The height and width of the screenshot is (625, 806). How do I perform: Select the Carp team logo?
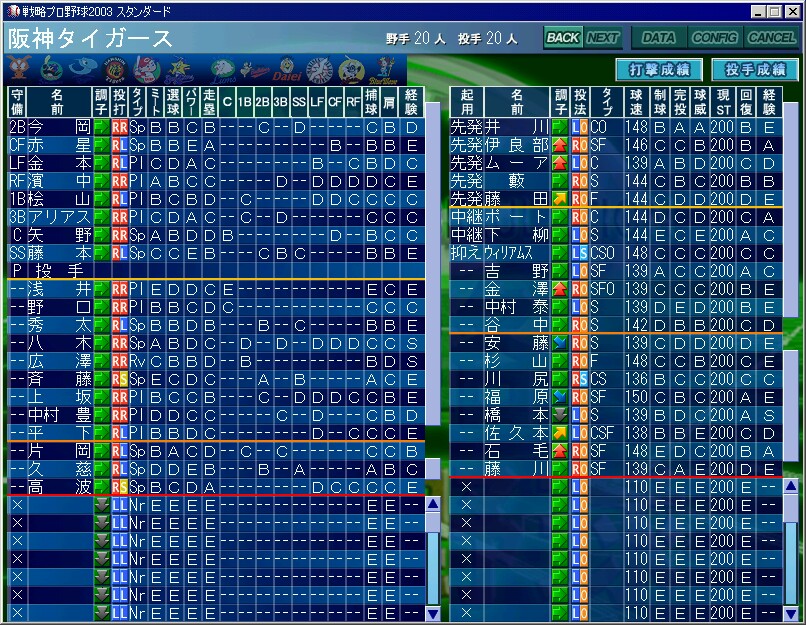pos(146,69)
